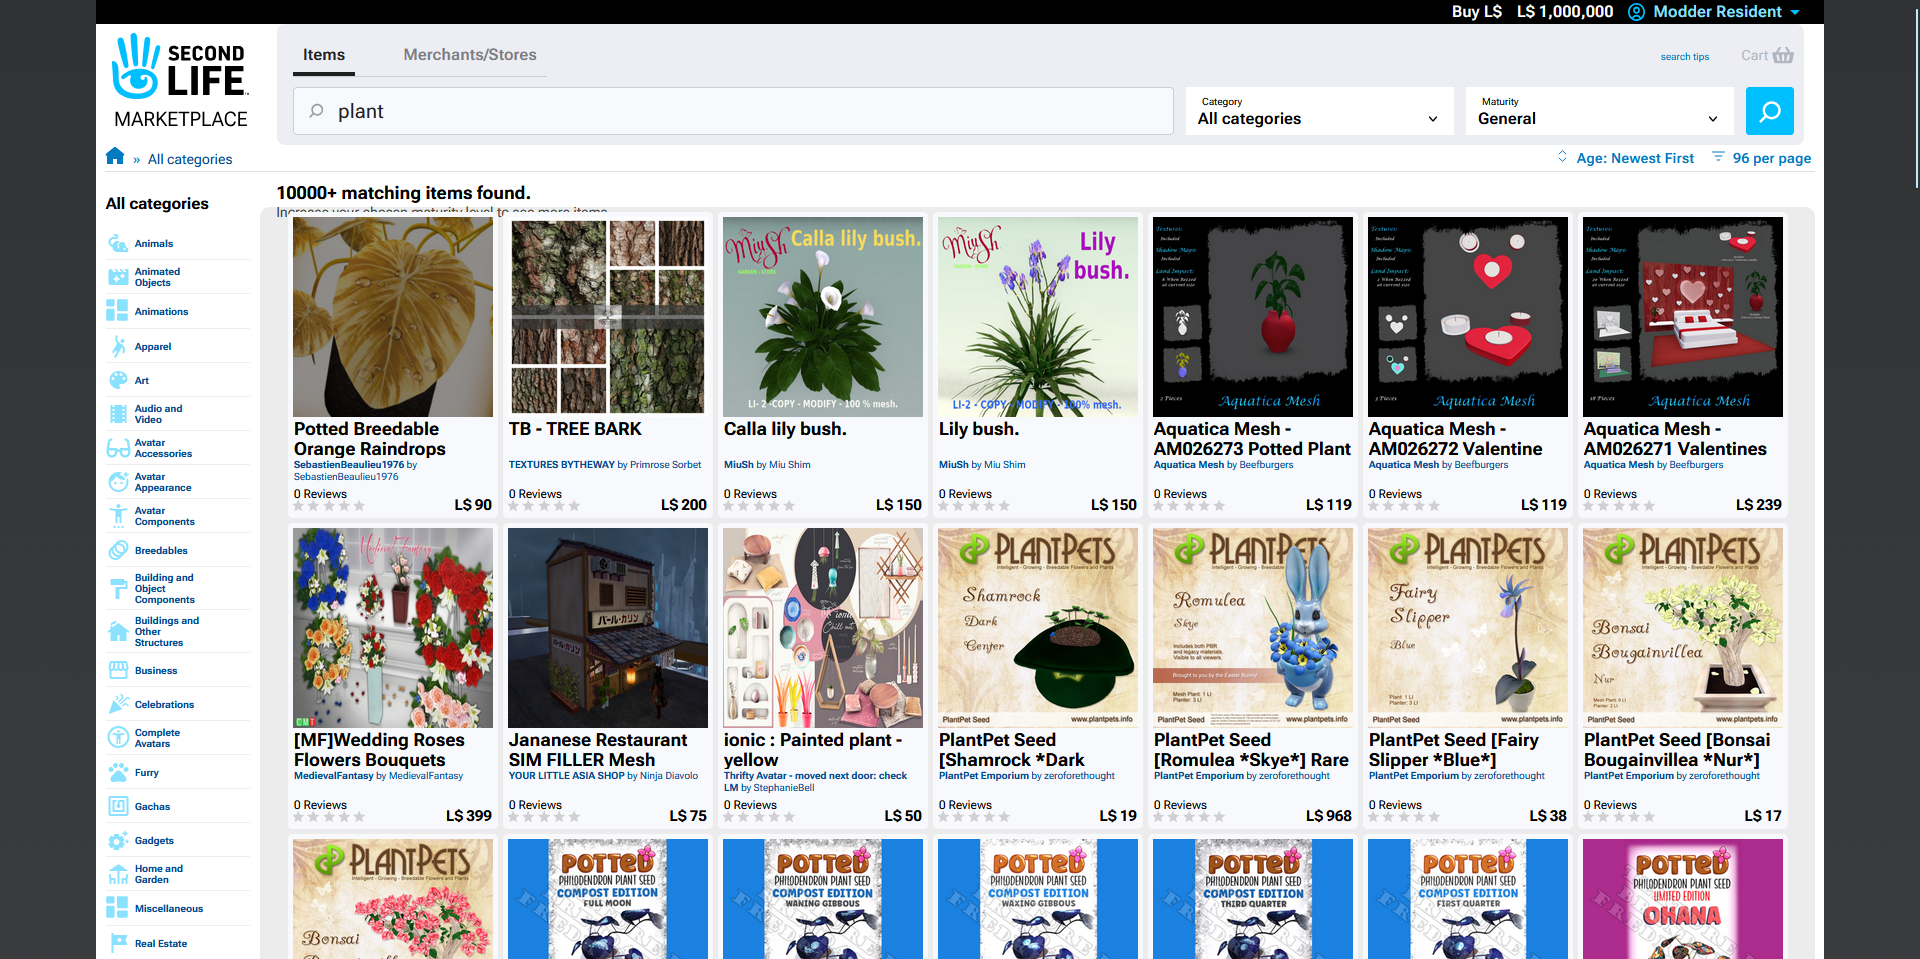Screen dimensions: 1920x959
Task: Click the Celebrations category icon
Action: point(118,704)
